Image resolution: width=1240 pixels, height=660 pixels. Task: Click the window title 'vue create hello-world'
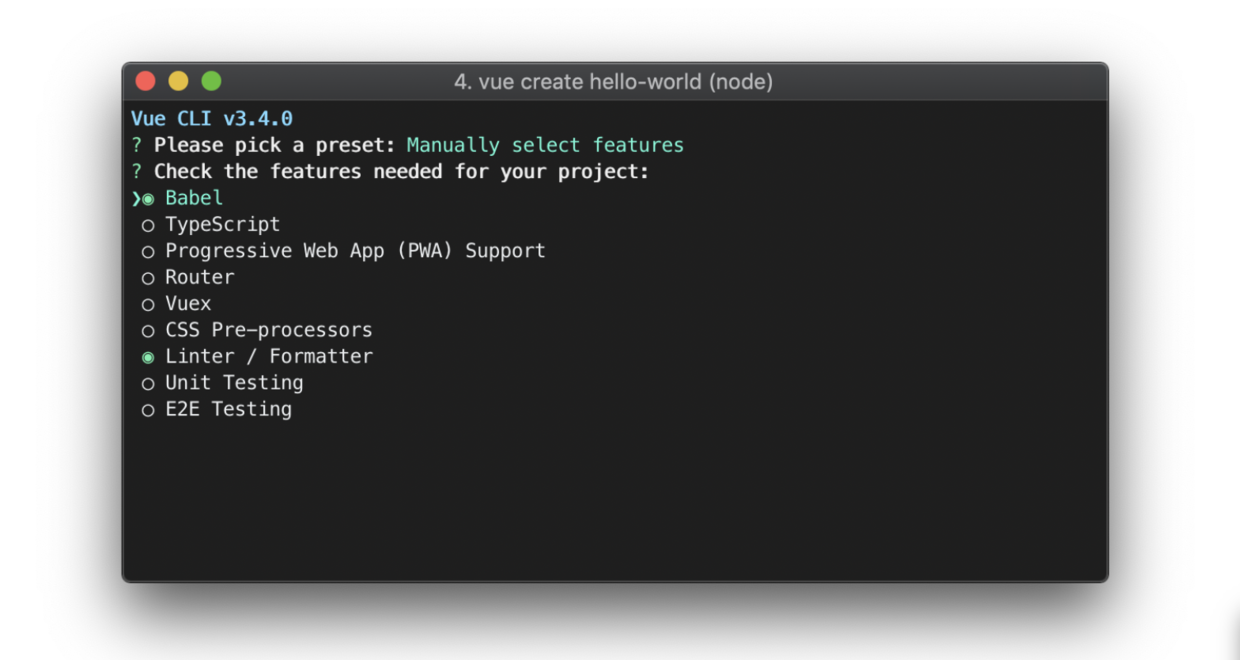[613, 82]
